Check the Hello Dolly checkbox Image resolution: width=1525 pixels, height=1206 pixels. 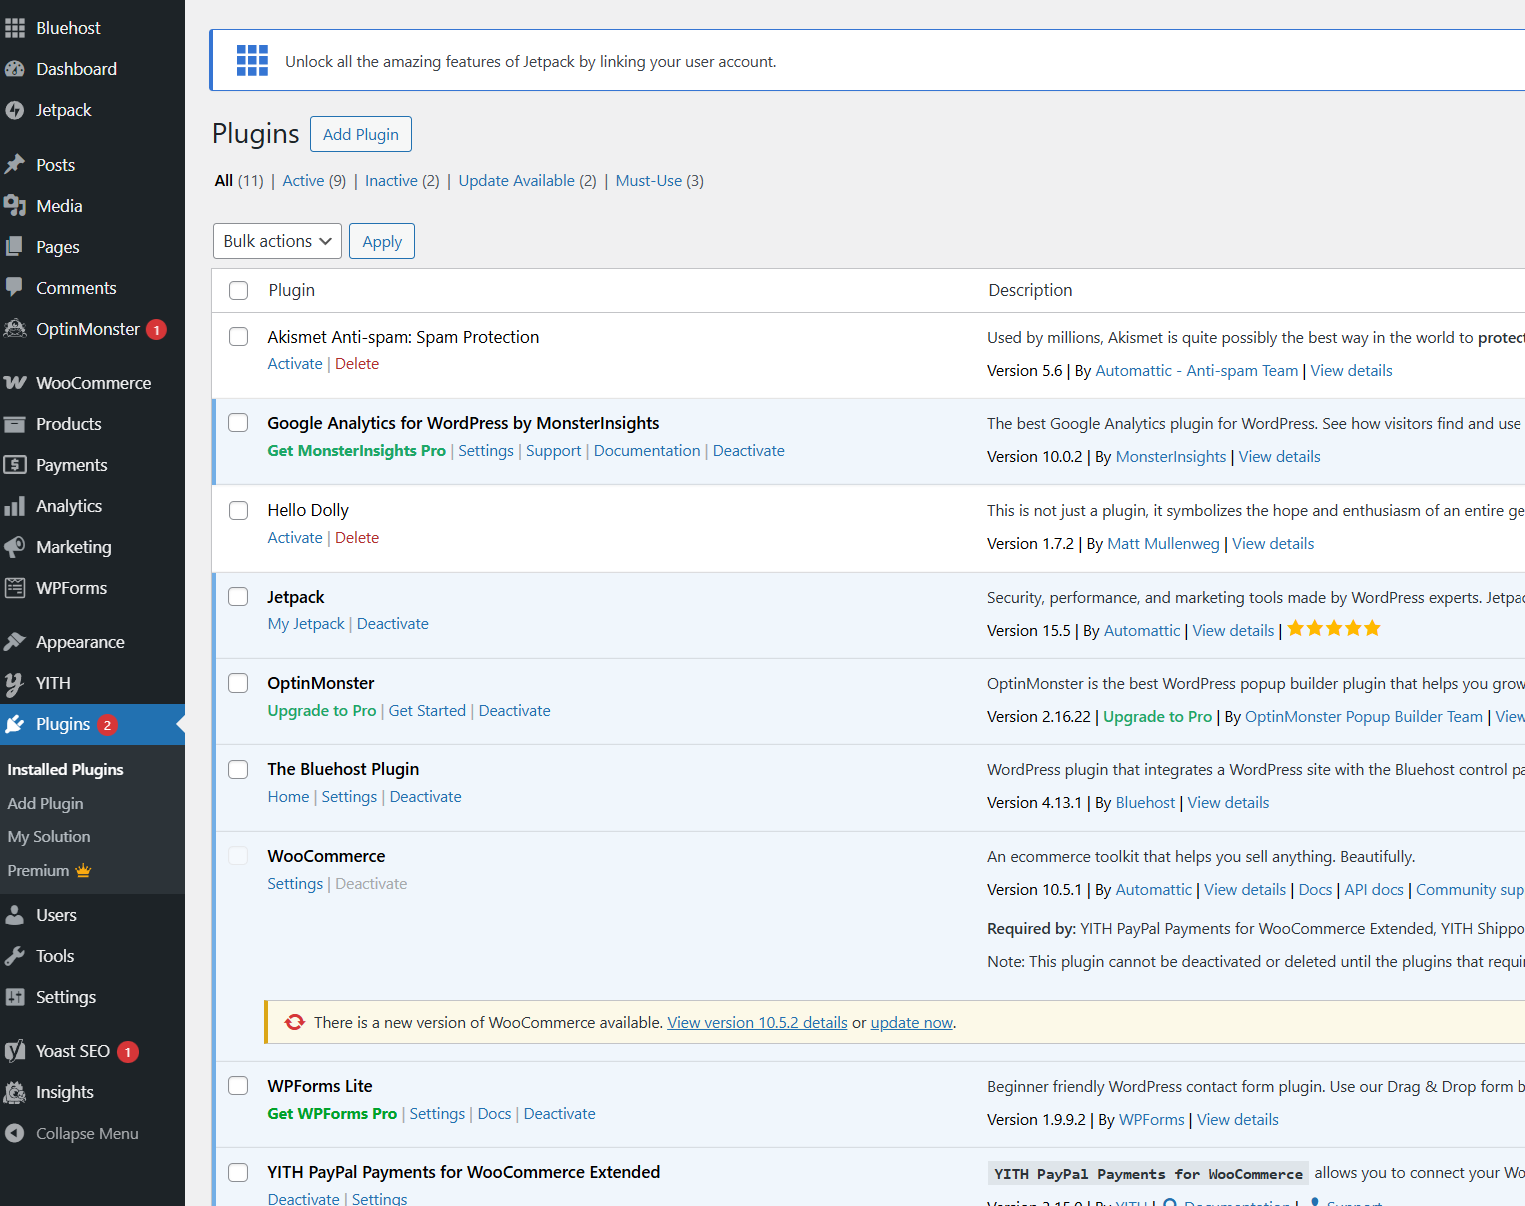click(238, 510)
